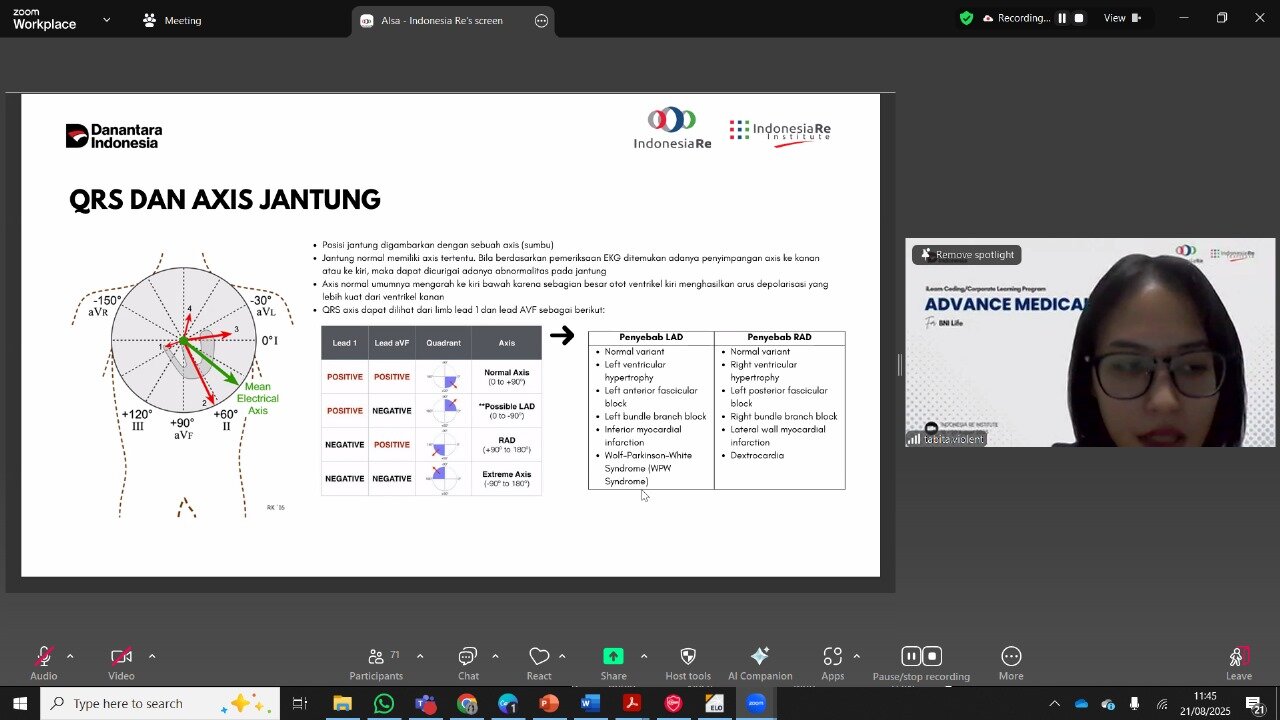The height and width of the screenshot is (720, 1280).
Task: Expand the Share options chevron
Action: pyautogui.click(x=643, y=656)
